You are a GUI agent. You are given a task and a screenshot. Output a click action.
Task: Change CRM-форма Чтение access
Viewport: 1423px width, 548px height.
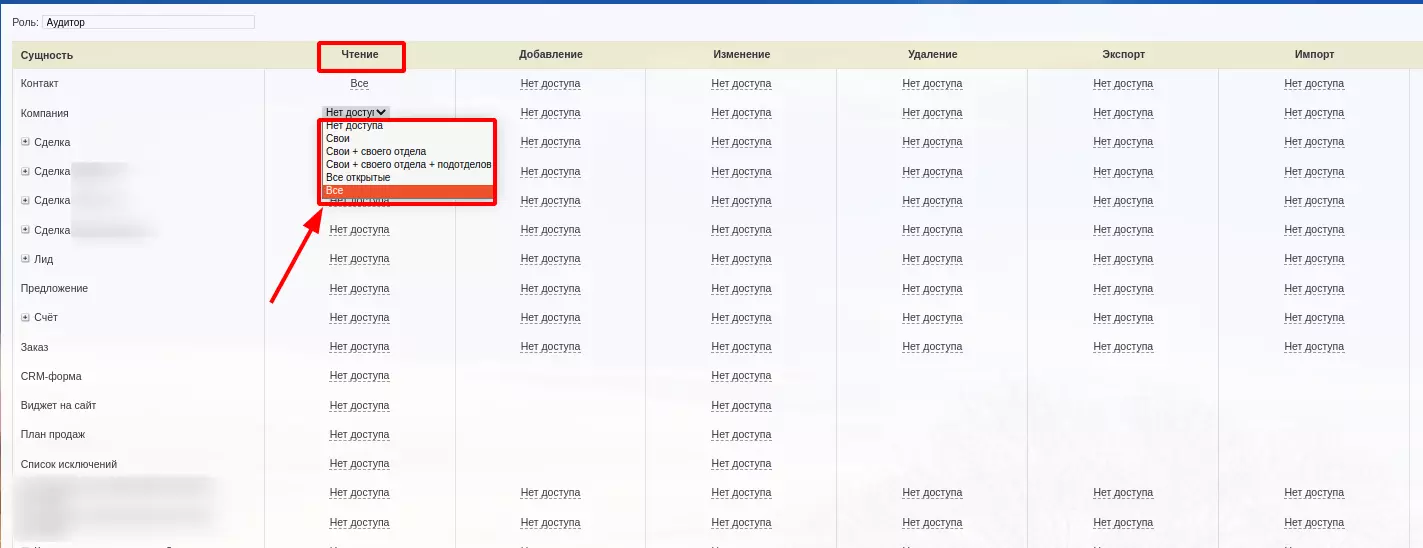click(359, 376)
